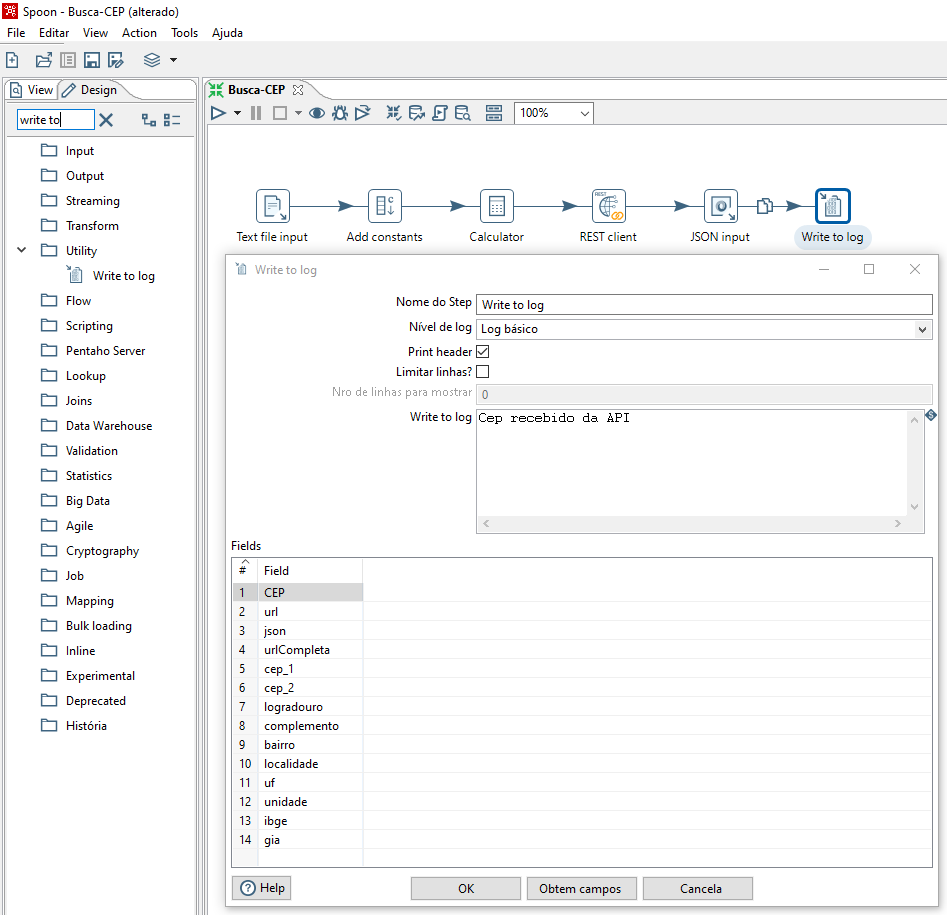Viewport: 947px width, 915px height.
Task: Open the zoom level combo box
Action: click(586, 113)
